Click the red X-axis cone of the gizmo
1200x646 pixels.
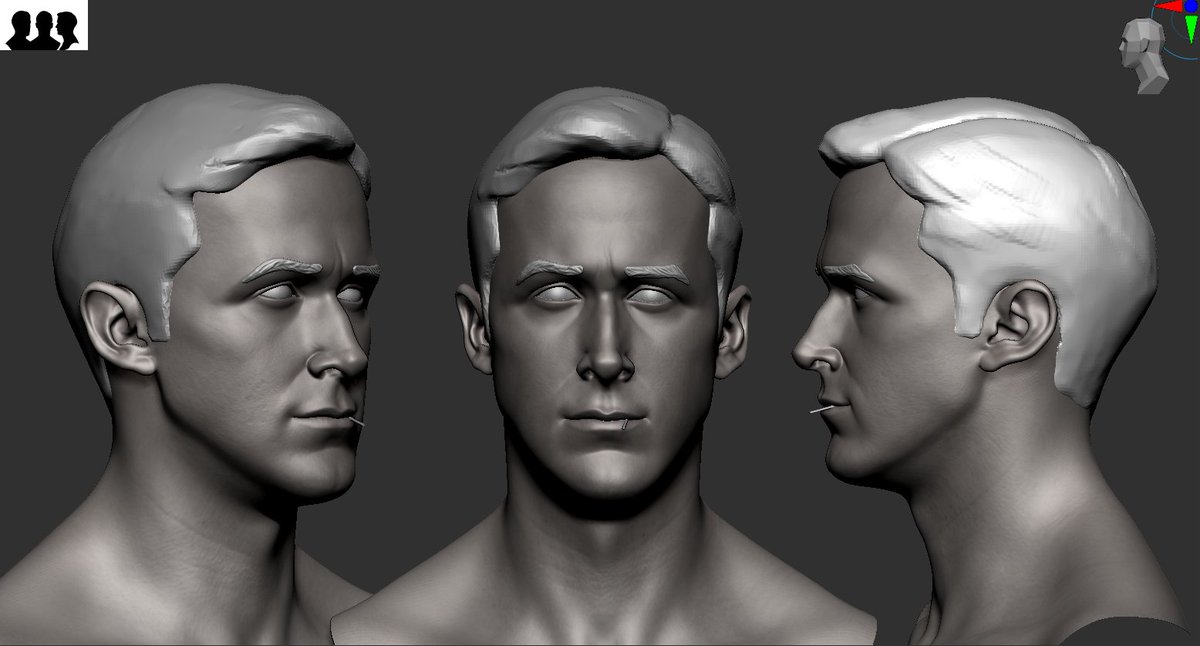pos(1169,6)
